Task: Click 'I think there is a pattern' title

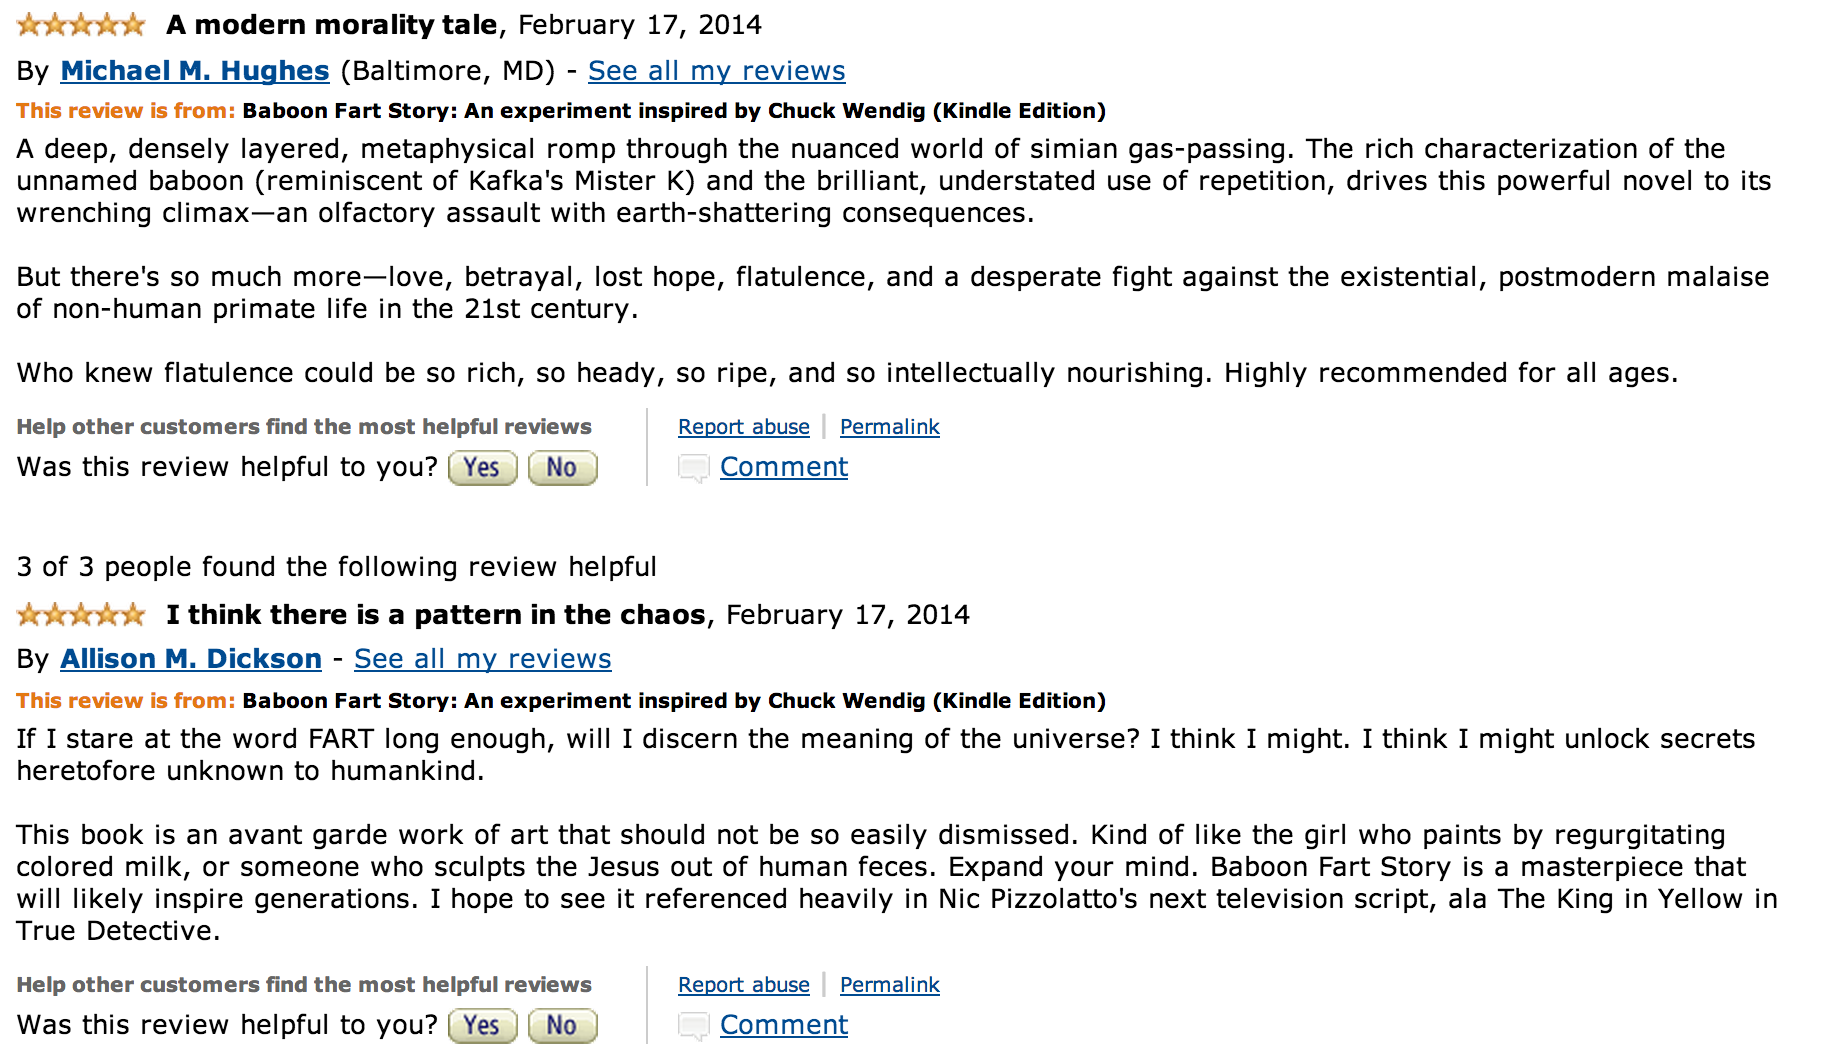Action: [x=435, y=614]
